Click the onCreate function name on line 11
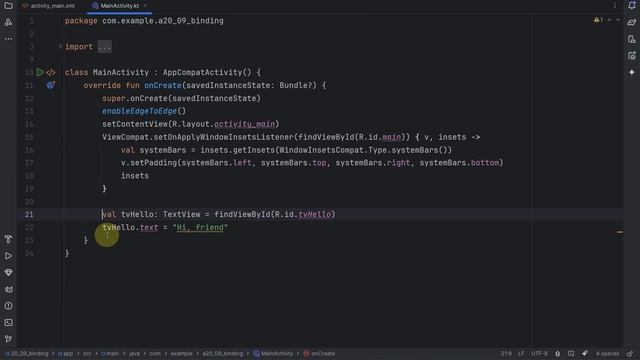 162,85
